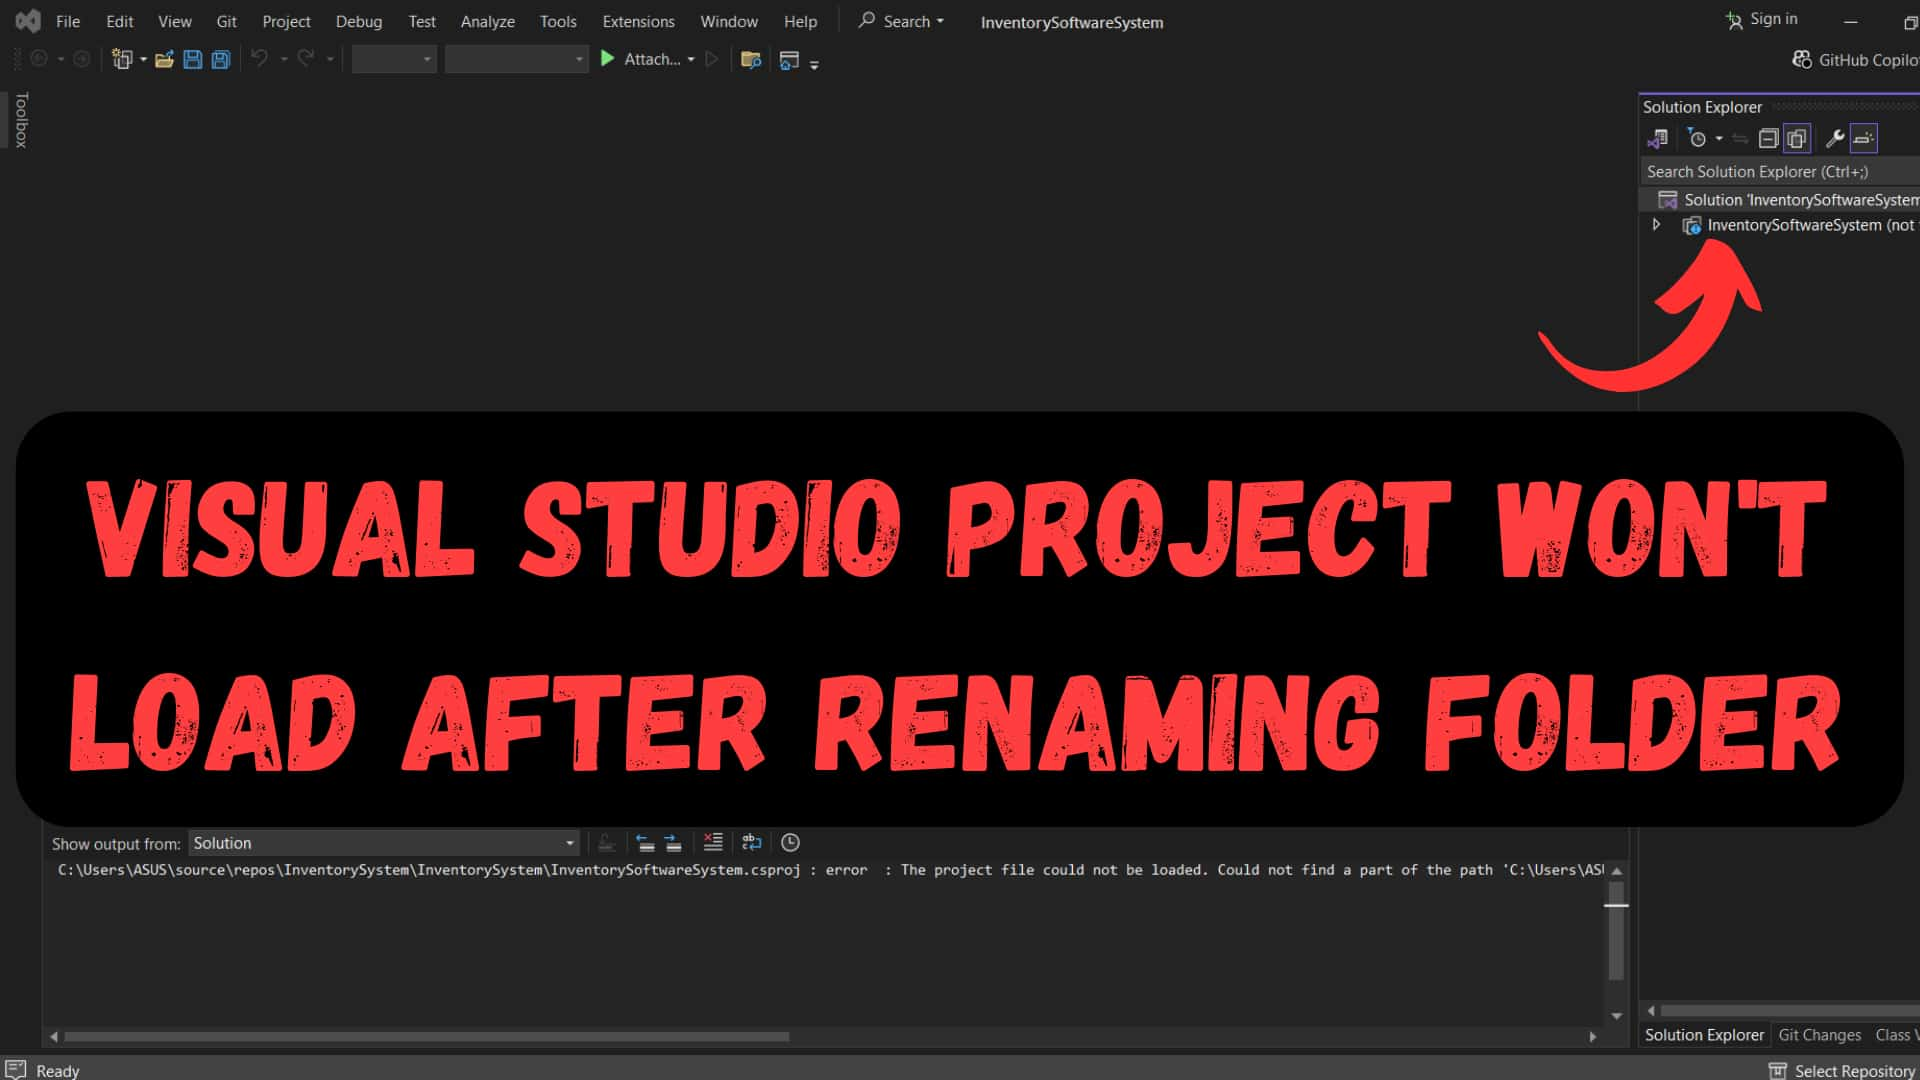Open the Debug menu

pos(357,21)
